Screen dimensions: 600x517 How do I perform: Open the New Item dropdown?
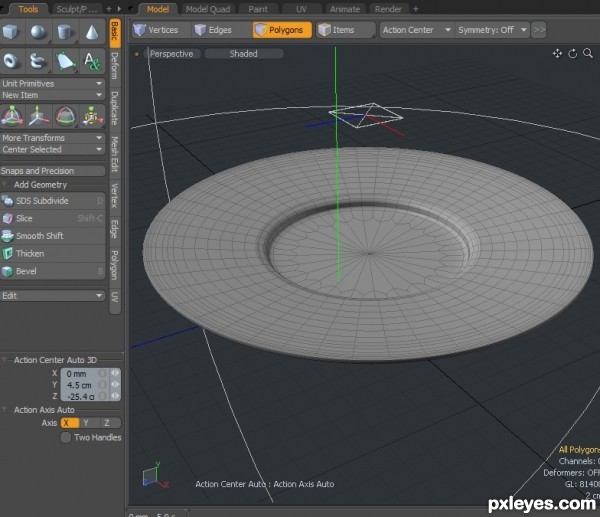[x=52, y=95]
